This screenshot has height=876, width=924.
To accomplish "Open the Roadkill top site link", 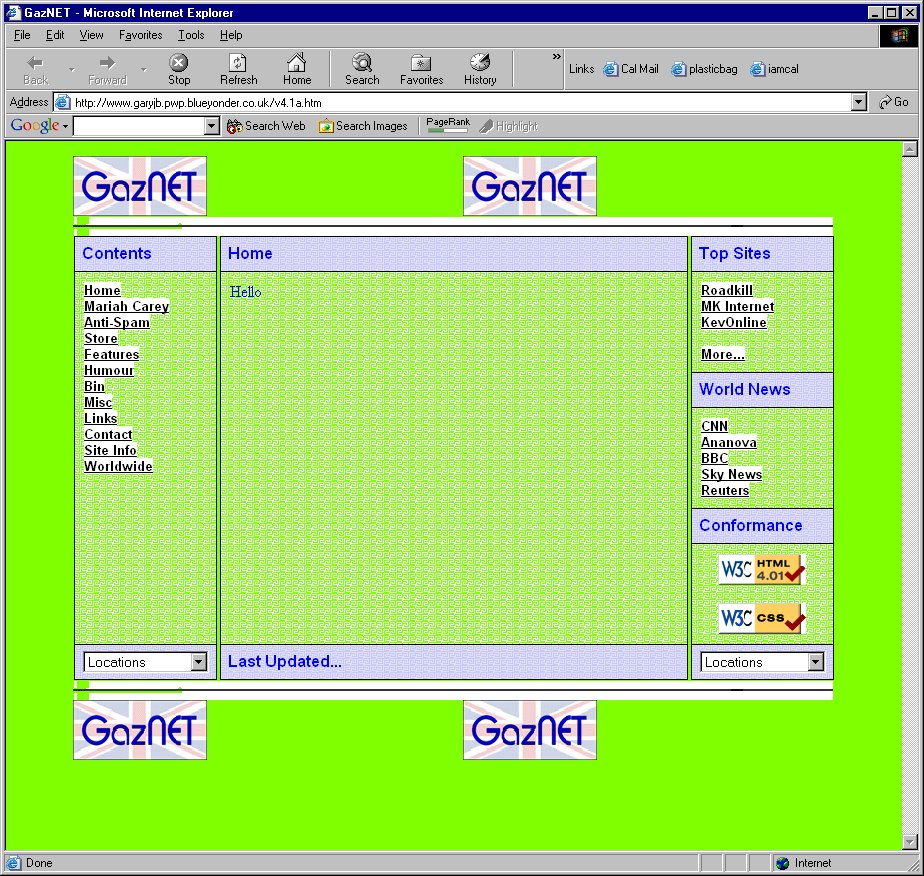I will (x=727, y=290).
